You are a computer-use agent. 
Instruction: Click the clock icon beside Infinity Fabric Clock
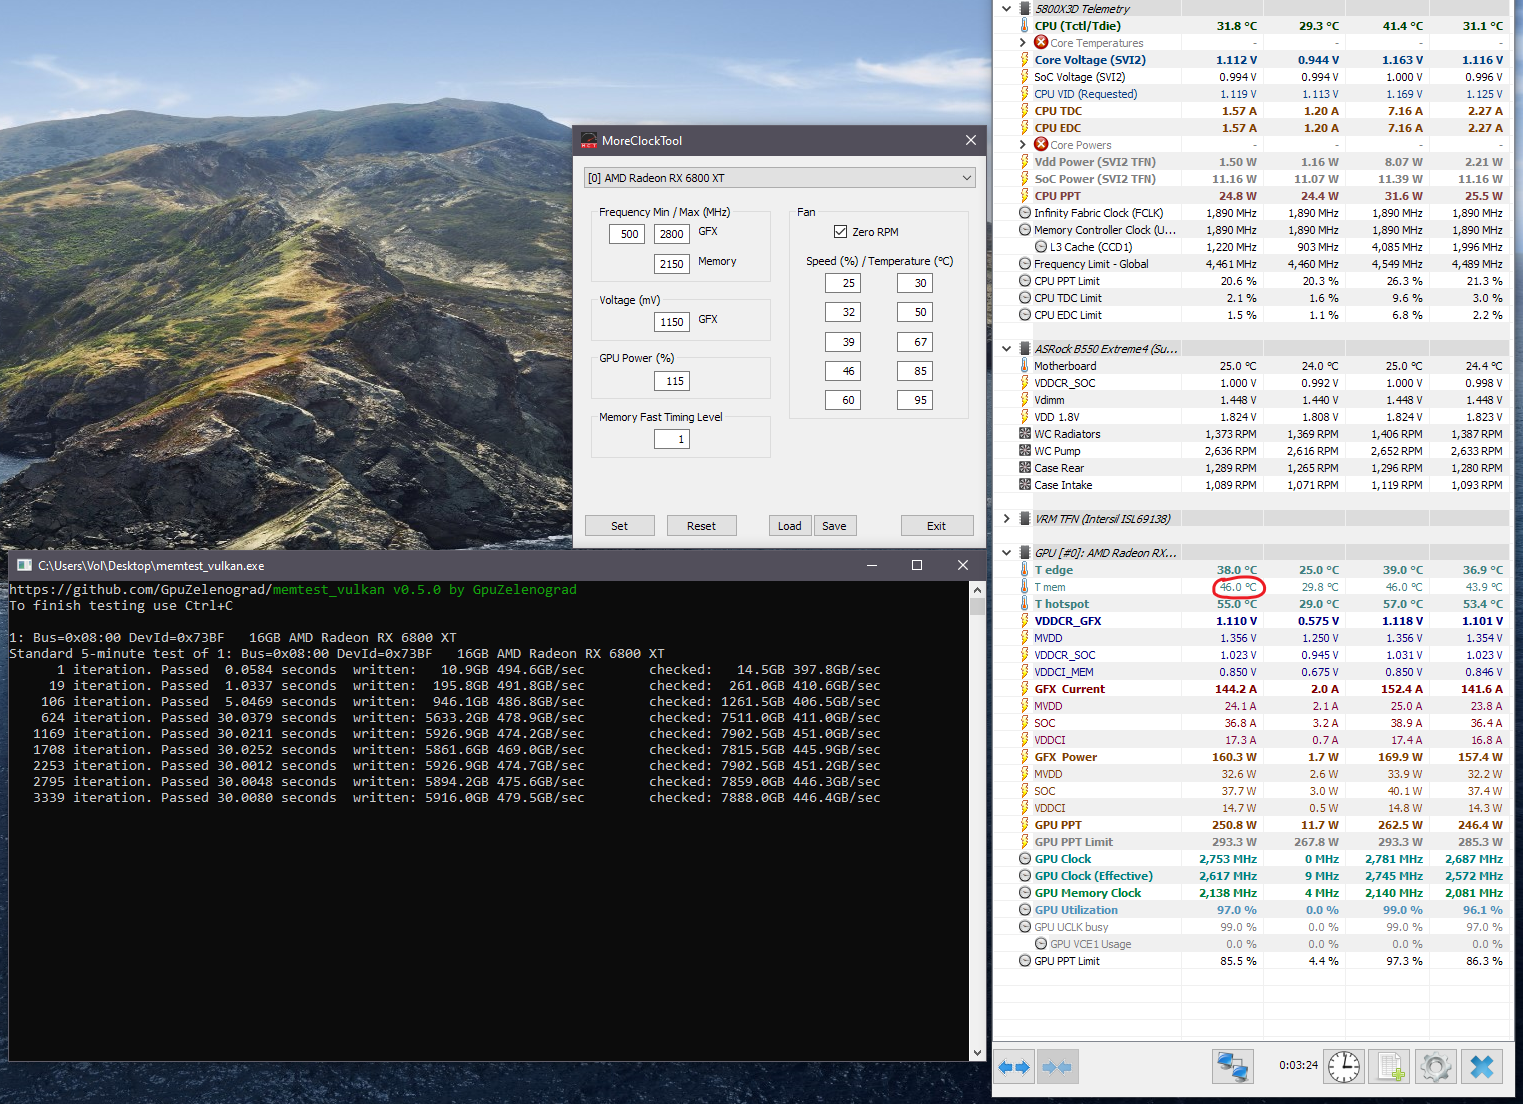pyautogui.click(x=1025, y=213)
